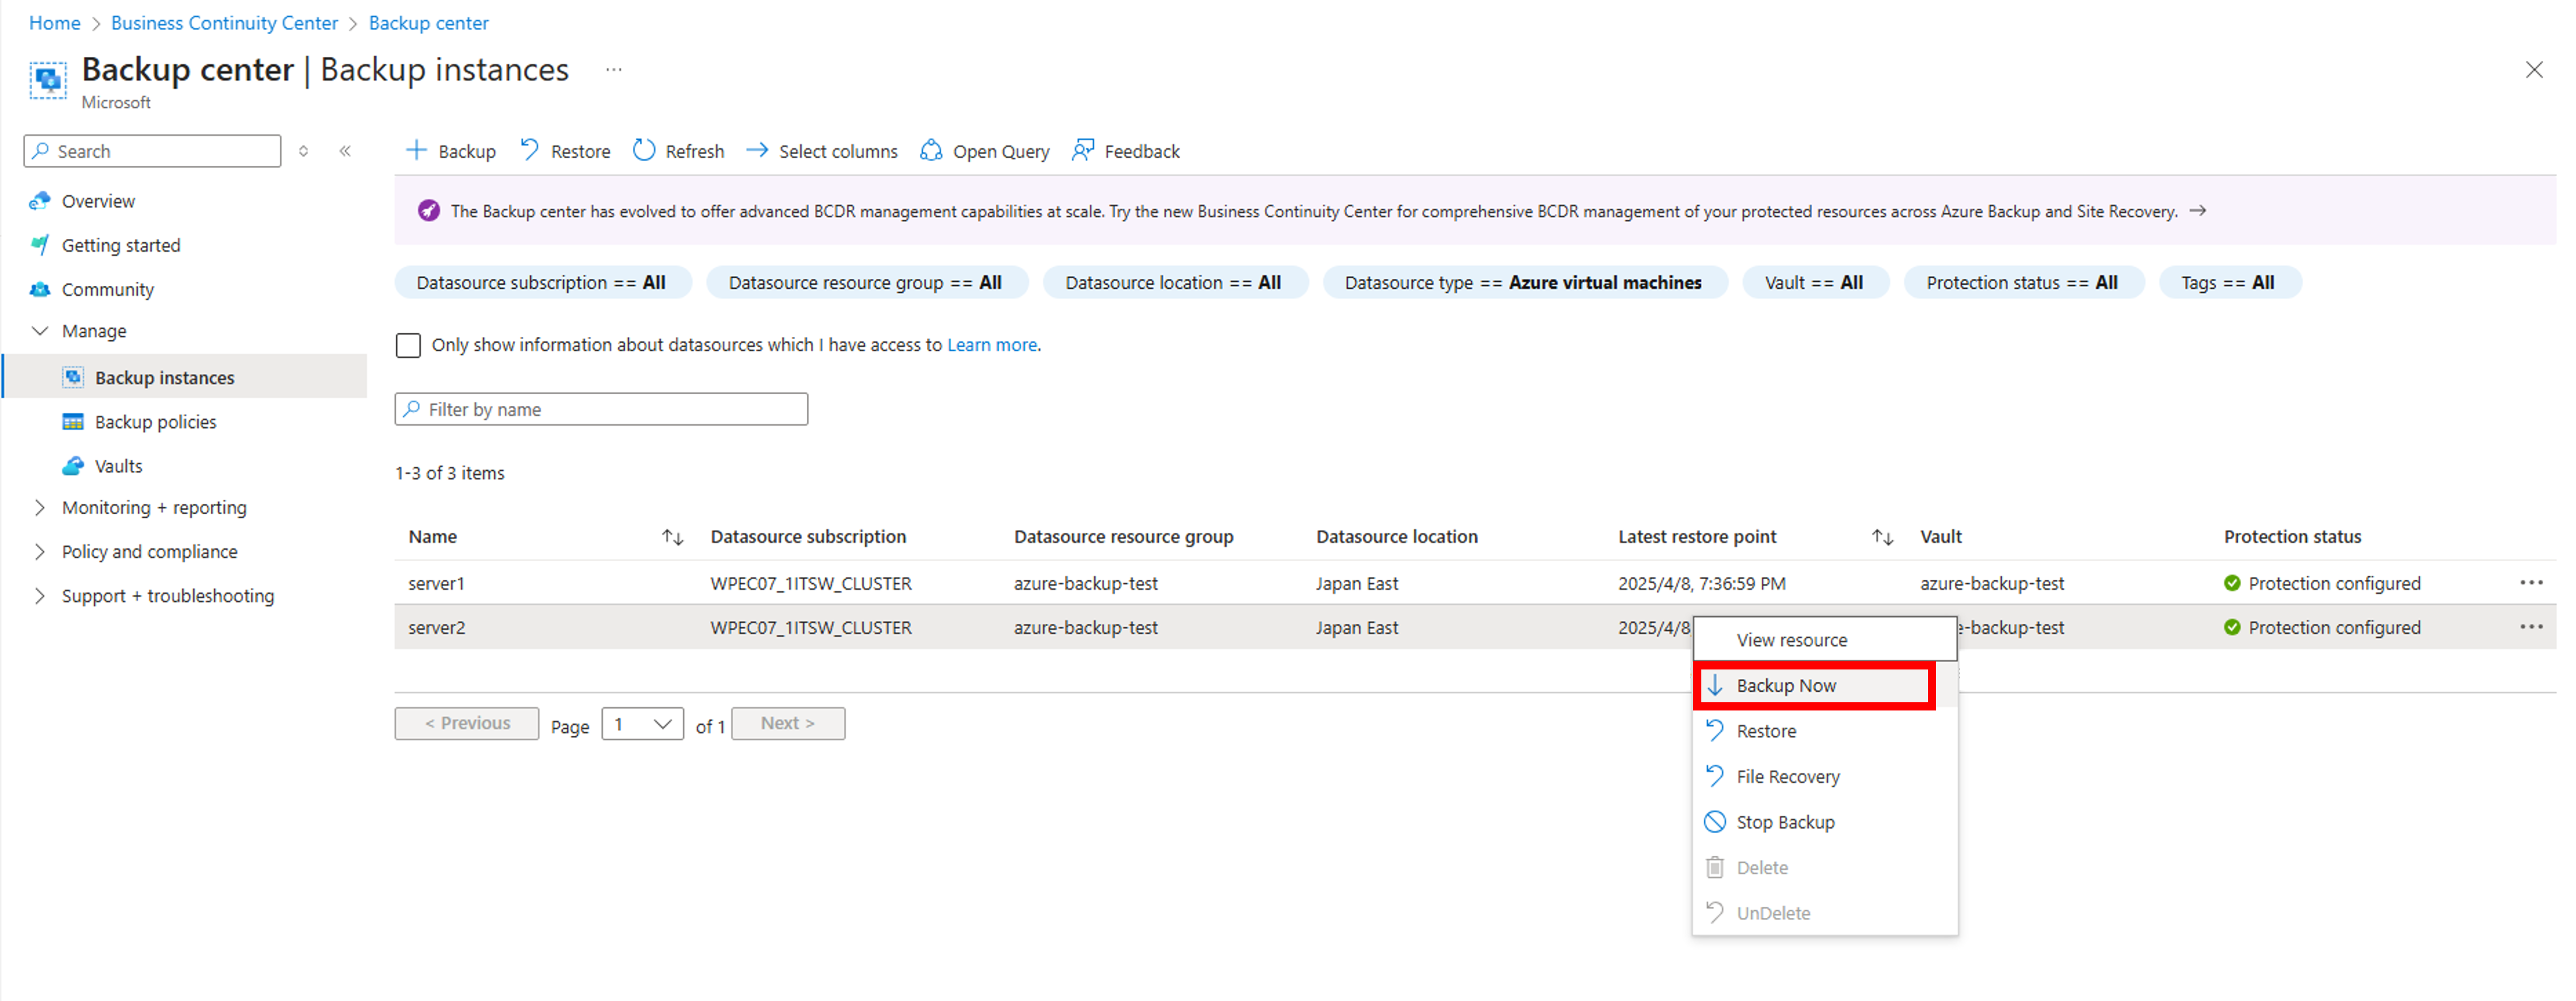Open the page number dropdown

pos(642,724)
